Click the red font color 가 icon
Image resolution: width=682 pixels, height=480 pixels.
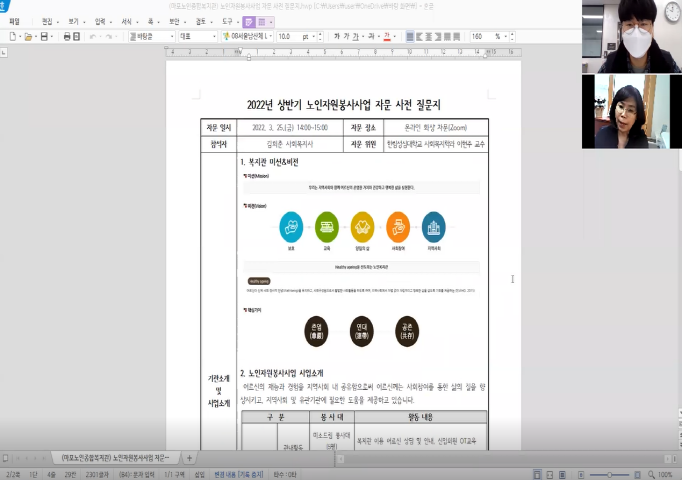tap(387, 37)
